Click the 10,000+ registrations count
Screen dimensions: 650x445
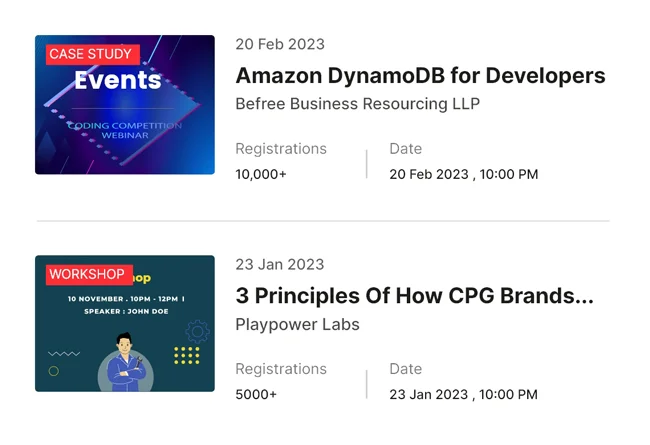261,174
